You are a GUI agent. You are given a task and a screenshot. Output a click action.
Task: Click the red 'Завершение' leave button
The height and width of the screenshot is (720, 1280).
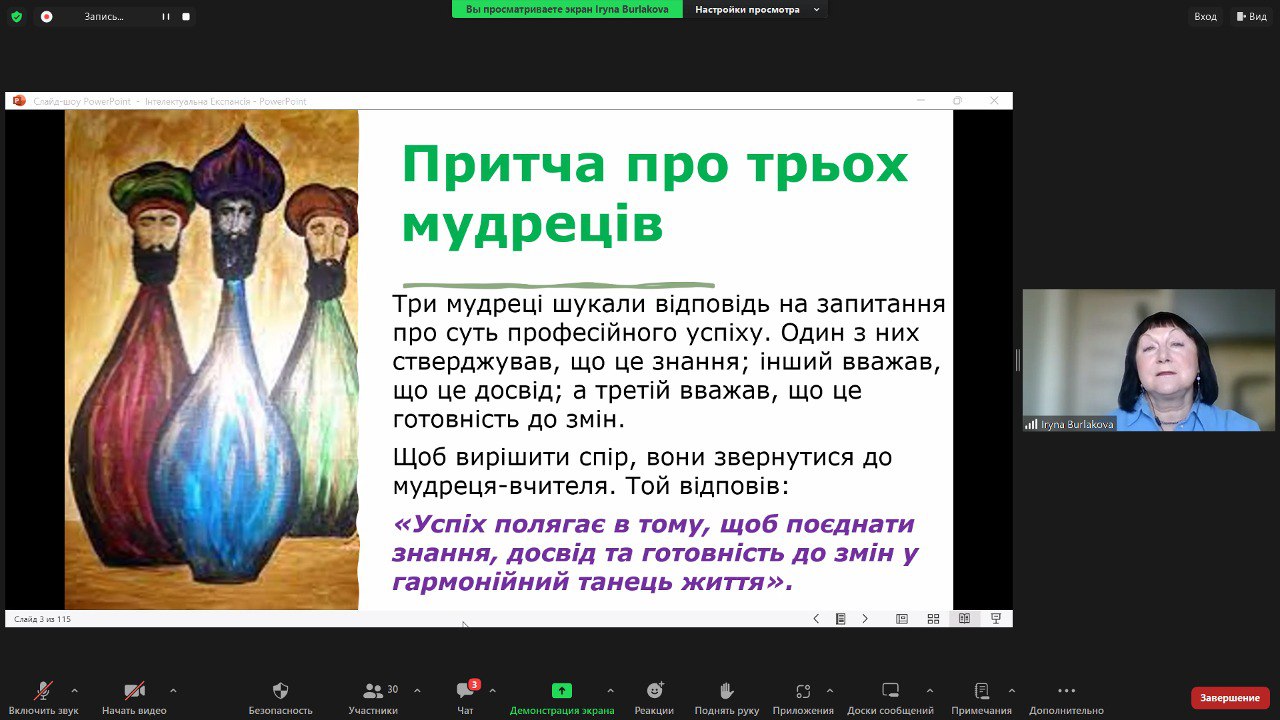(1230, 698)
